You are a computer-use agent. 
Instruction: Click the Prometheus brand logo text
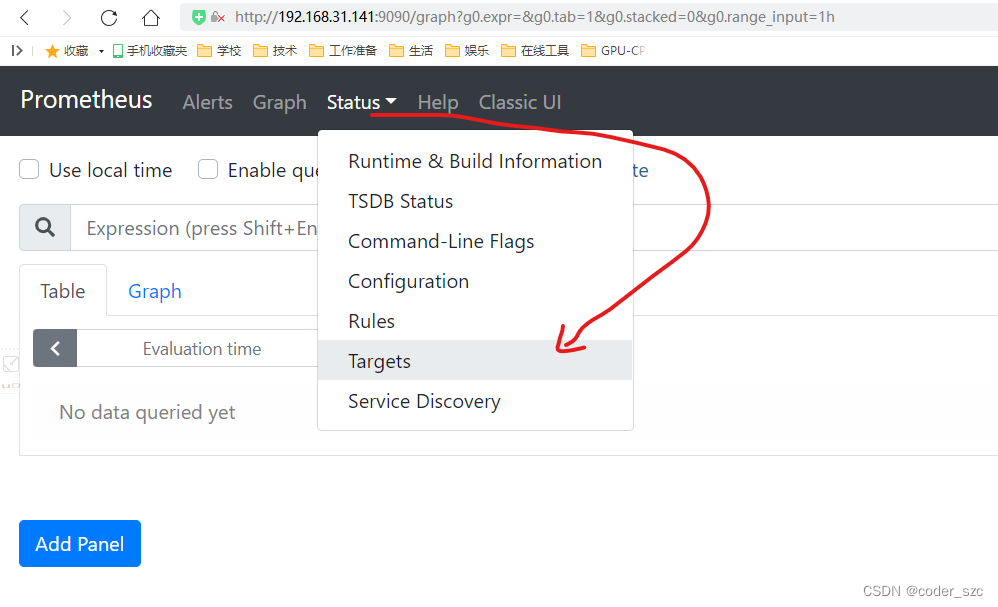point(86,100)
